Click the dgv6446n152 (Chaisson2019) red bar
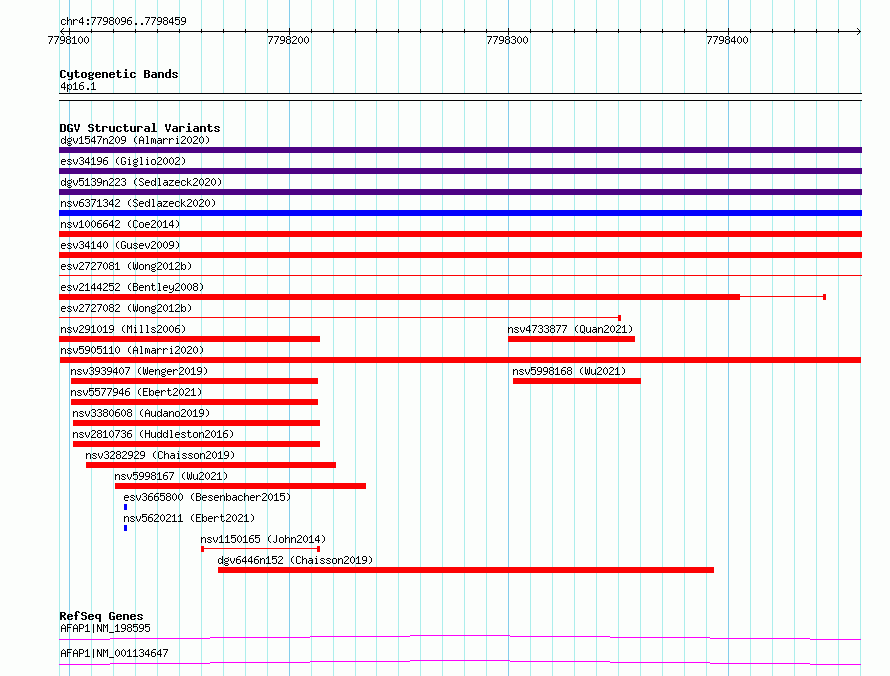Viewport: 890px width, 676px height. point(466,570)
